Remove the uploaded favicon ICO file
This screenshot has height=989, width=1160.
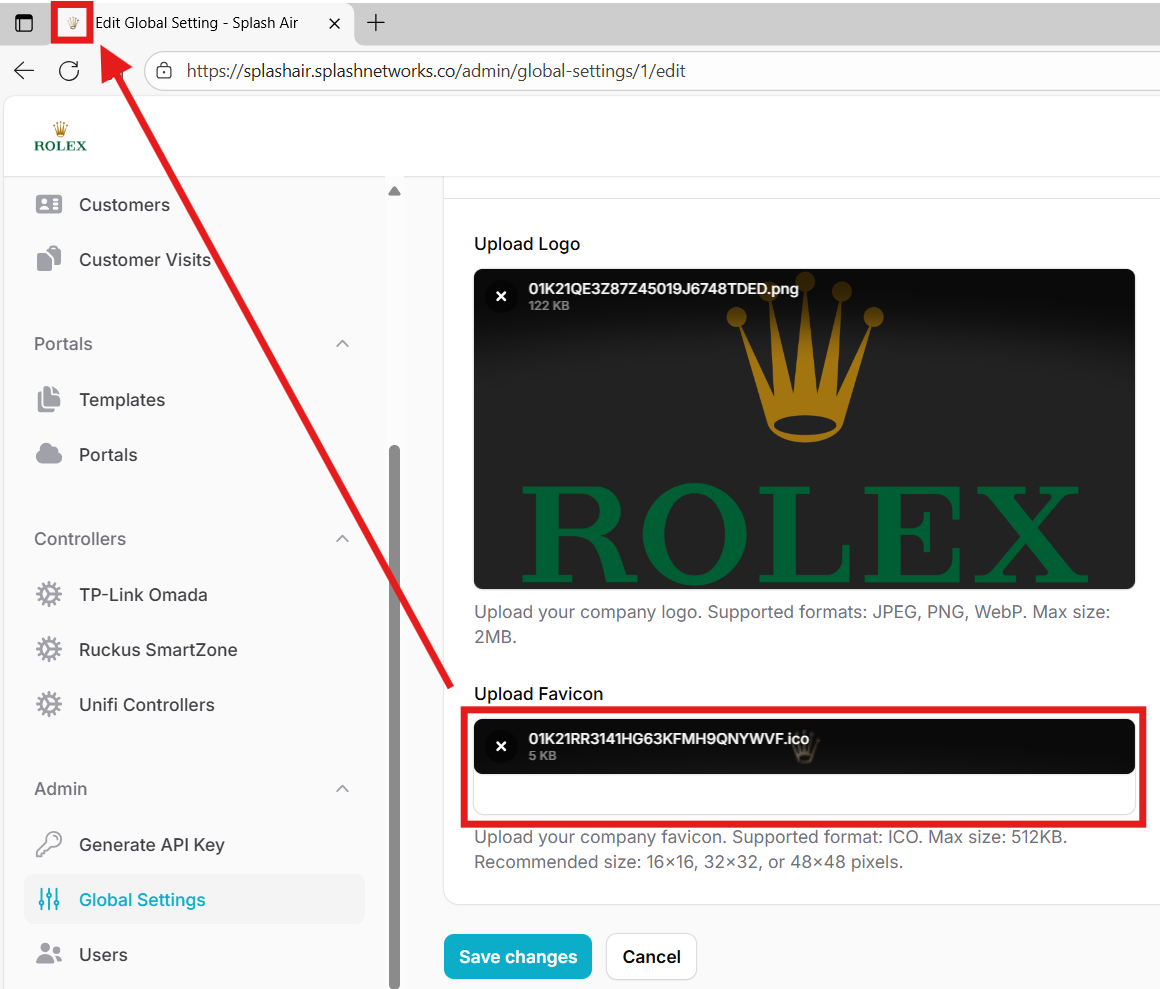click(x=502, y=747)
